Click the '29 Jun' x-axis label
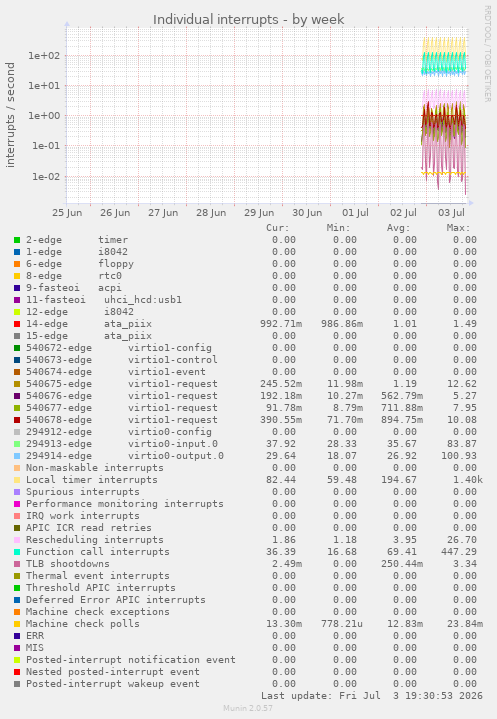The height and width of the screenshot is (719, 497). (x=259, y=213)
